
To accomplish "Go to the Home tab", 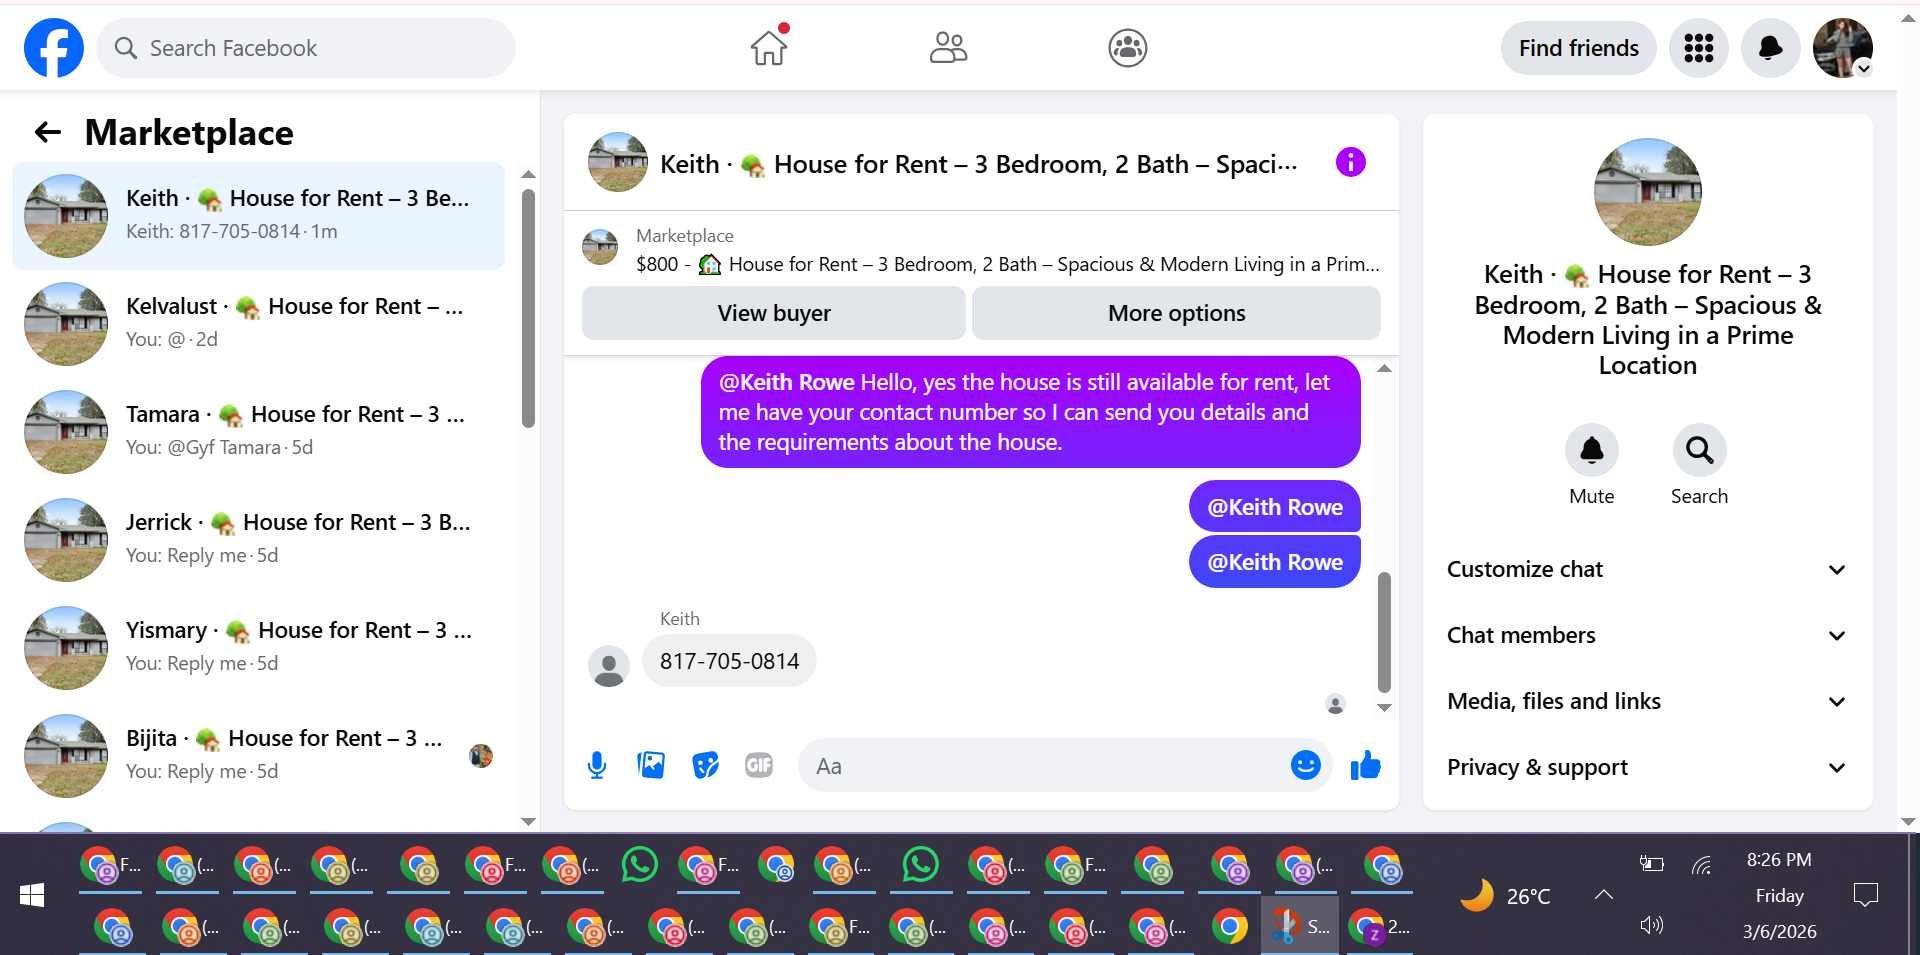I will tap(769, 47).
